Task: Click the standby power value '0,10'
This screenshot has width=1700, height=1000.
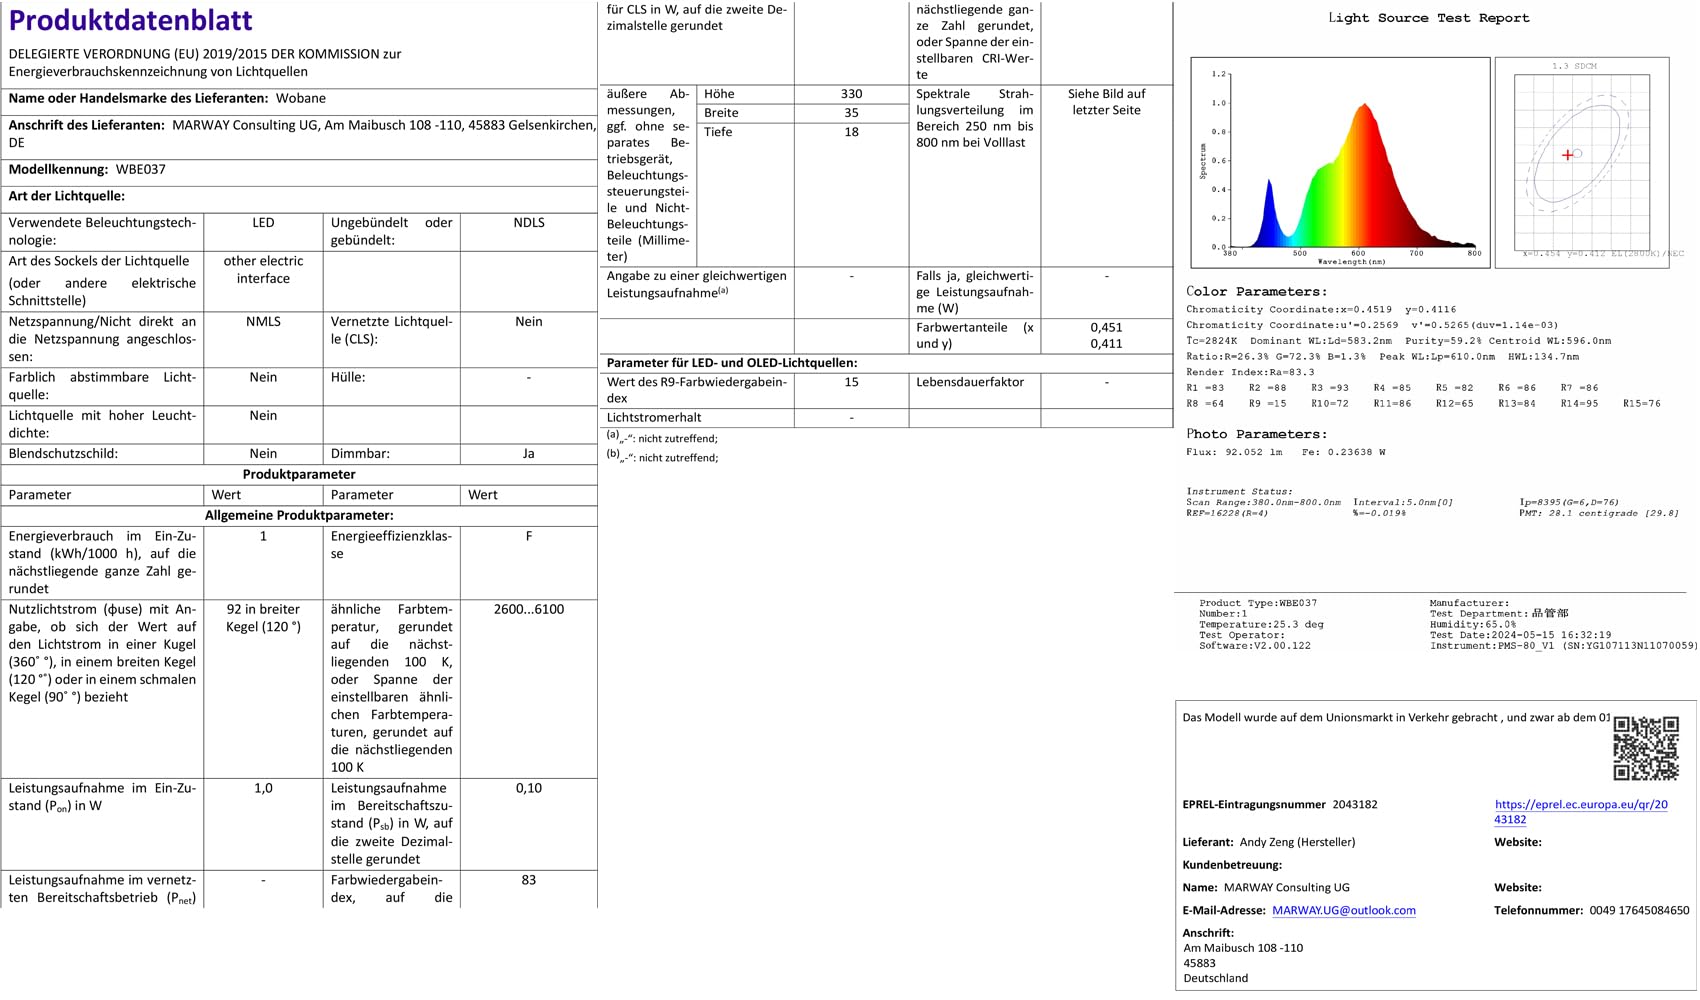Action: [529, 788]
